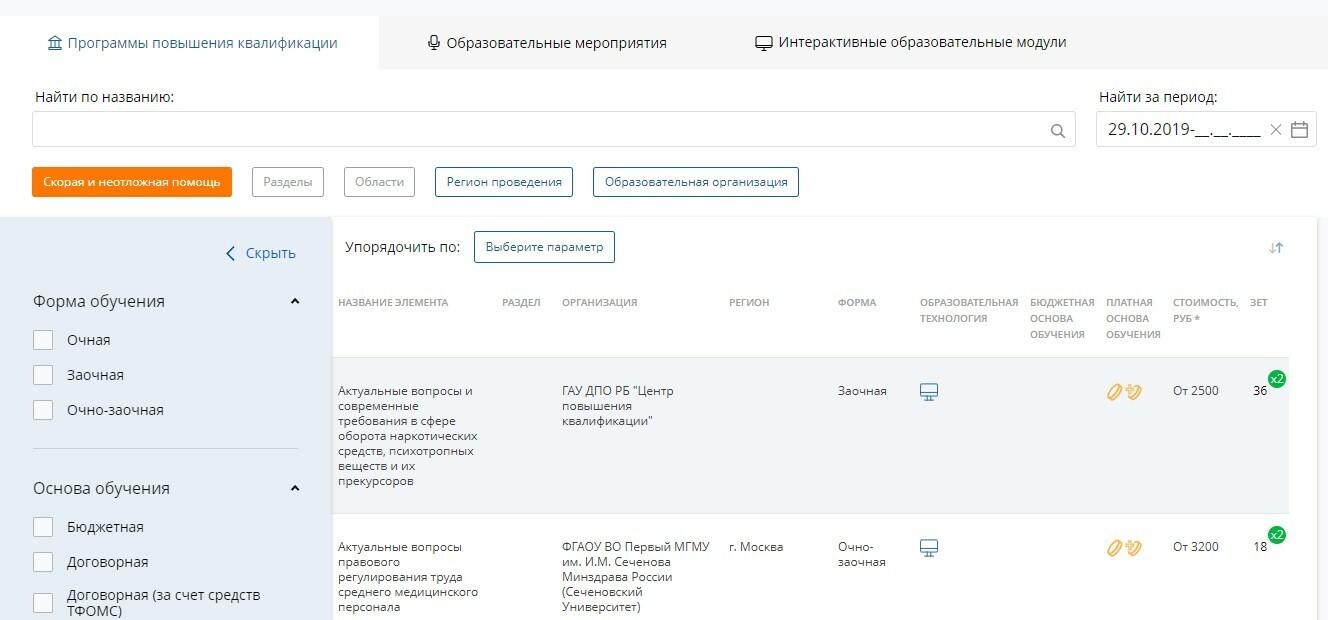Collapse the Форма обучения section

[295, 301]
